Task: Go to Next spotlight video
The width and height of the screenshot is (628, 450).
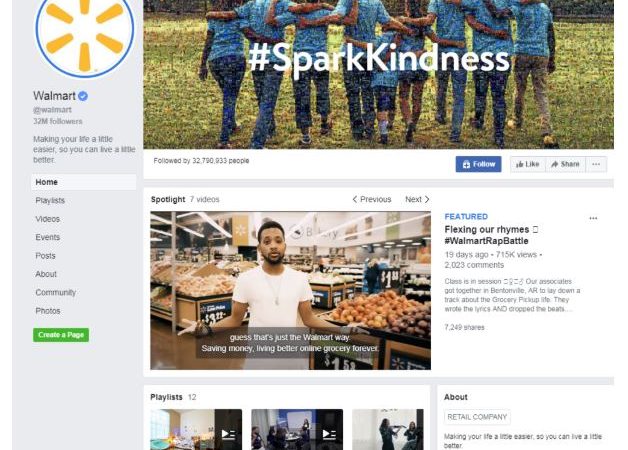Action: pos(417,199)
